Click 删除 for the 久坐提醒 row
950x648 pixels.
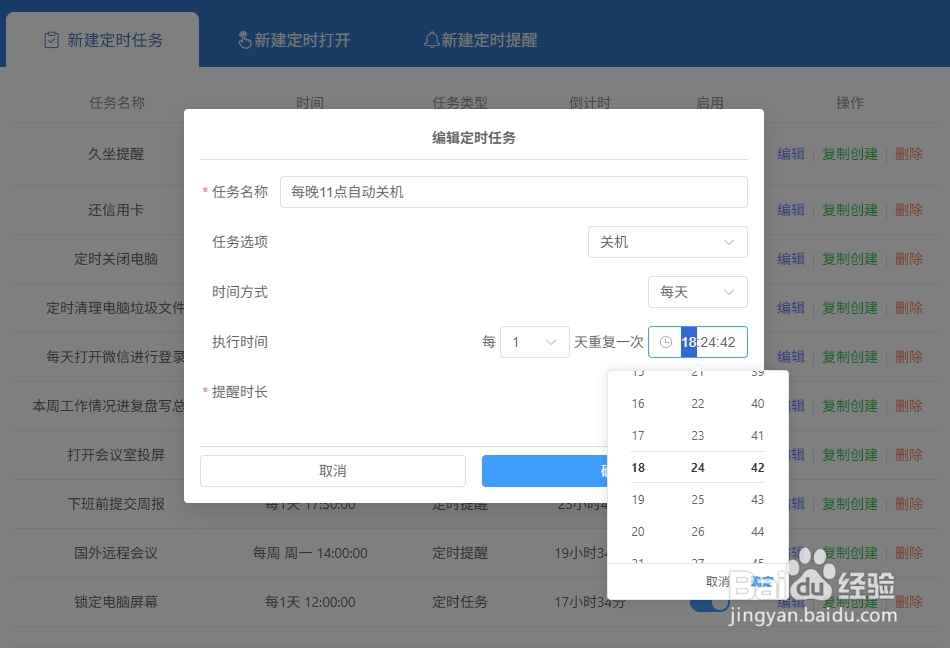909,154
